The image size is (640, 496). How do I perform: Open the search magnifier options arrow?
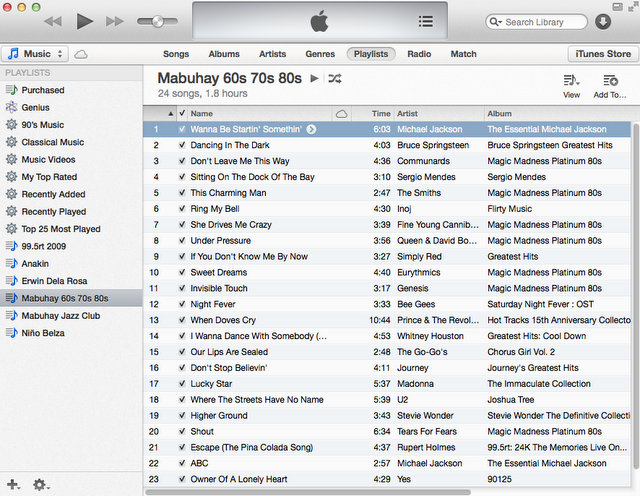[496, 22]
